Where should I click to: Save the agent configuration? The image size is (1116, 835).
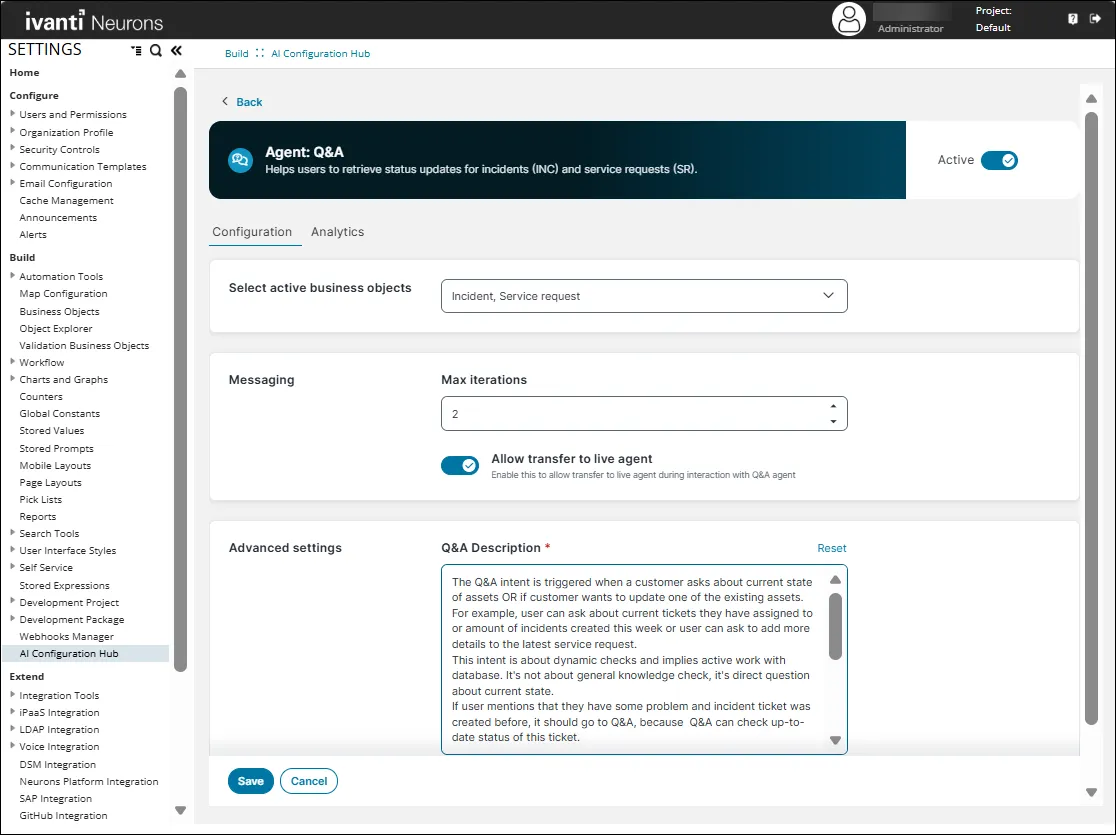[x=251, y=781]
